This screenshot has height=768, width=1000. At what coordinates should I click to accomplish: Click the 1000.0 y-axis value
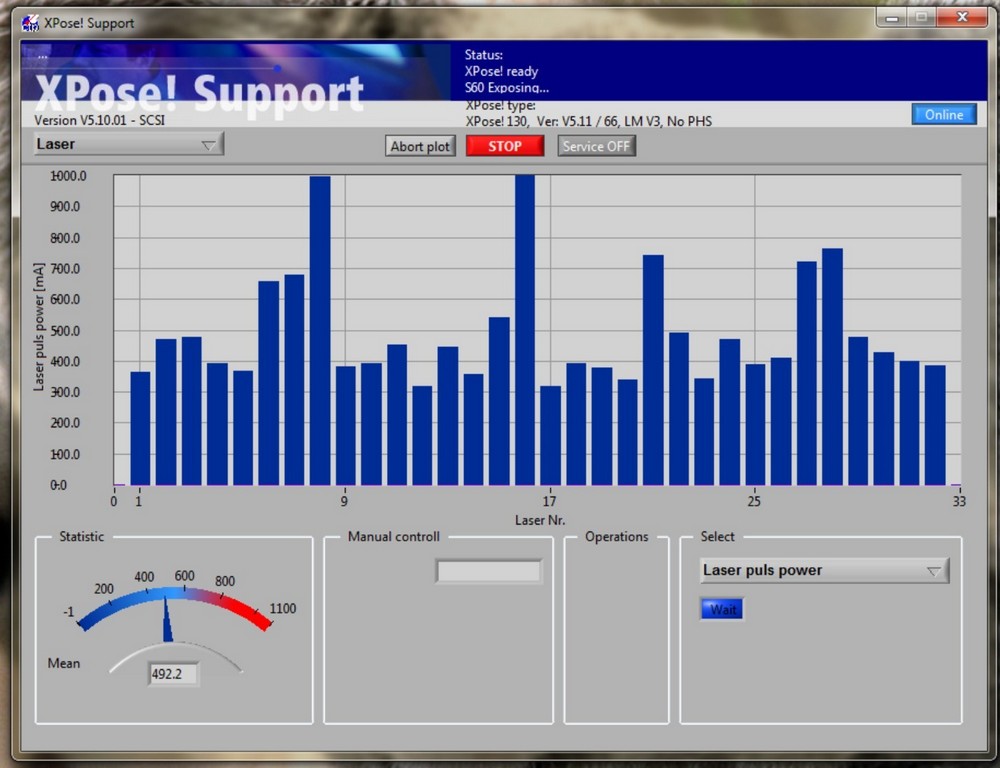tap(68, 175)
